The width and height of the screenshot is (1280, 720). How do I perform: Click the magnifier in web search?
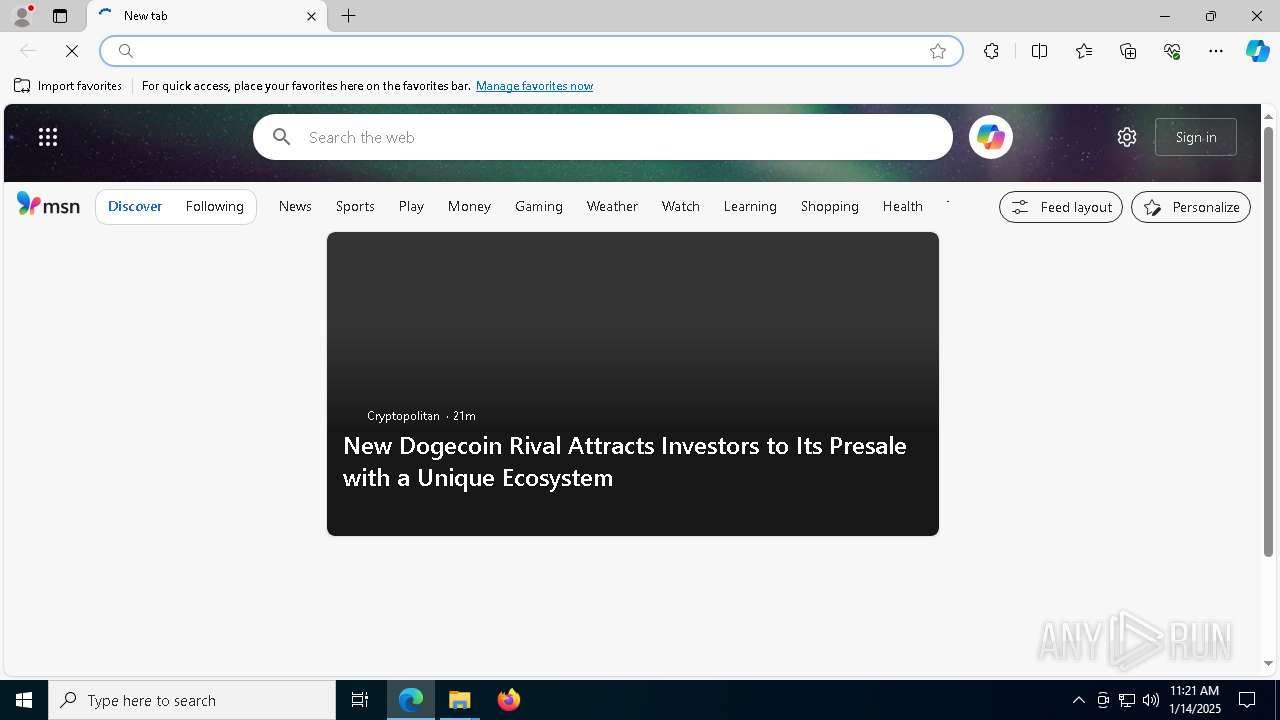(282, 137)
